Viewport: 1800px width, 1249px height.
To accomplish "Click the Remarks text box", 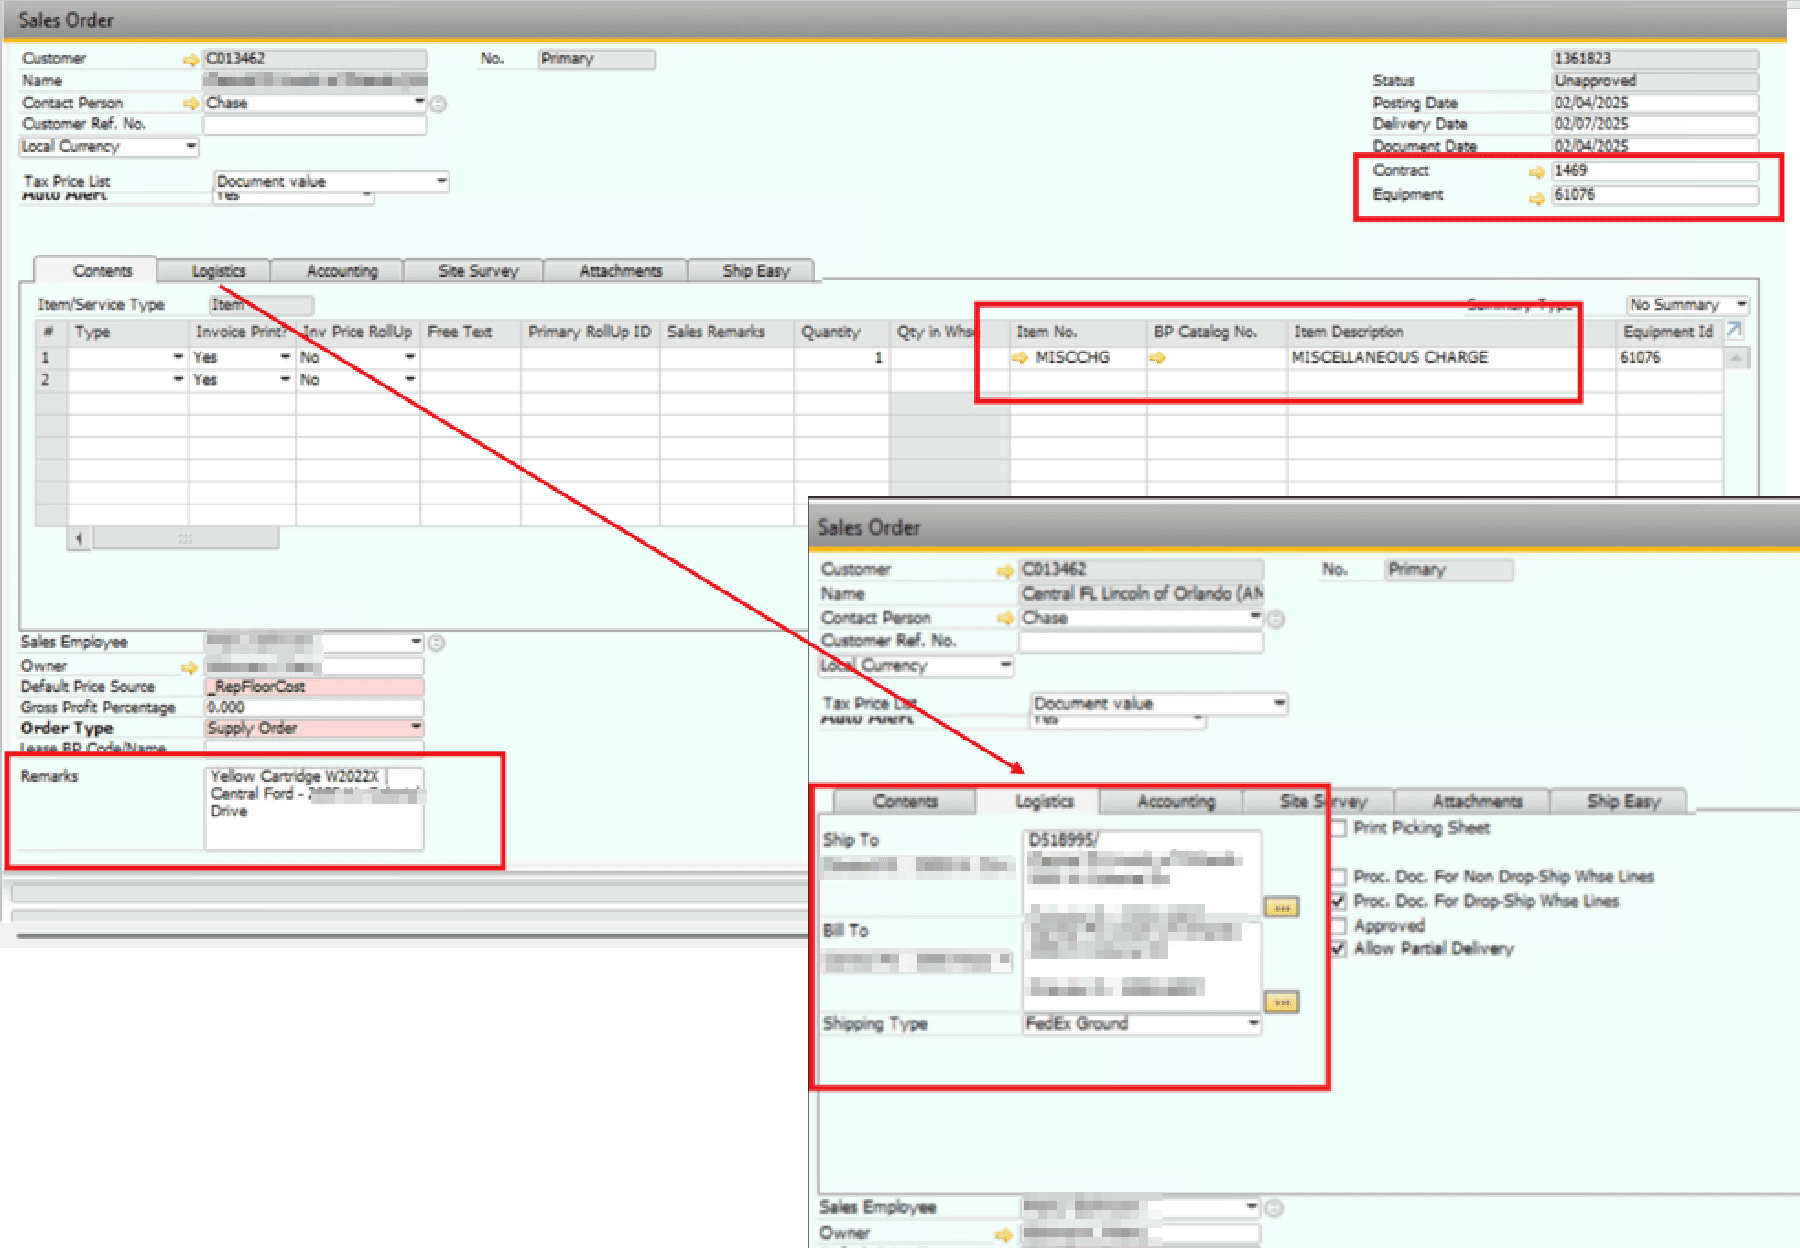I will point(314,809).
